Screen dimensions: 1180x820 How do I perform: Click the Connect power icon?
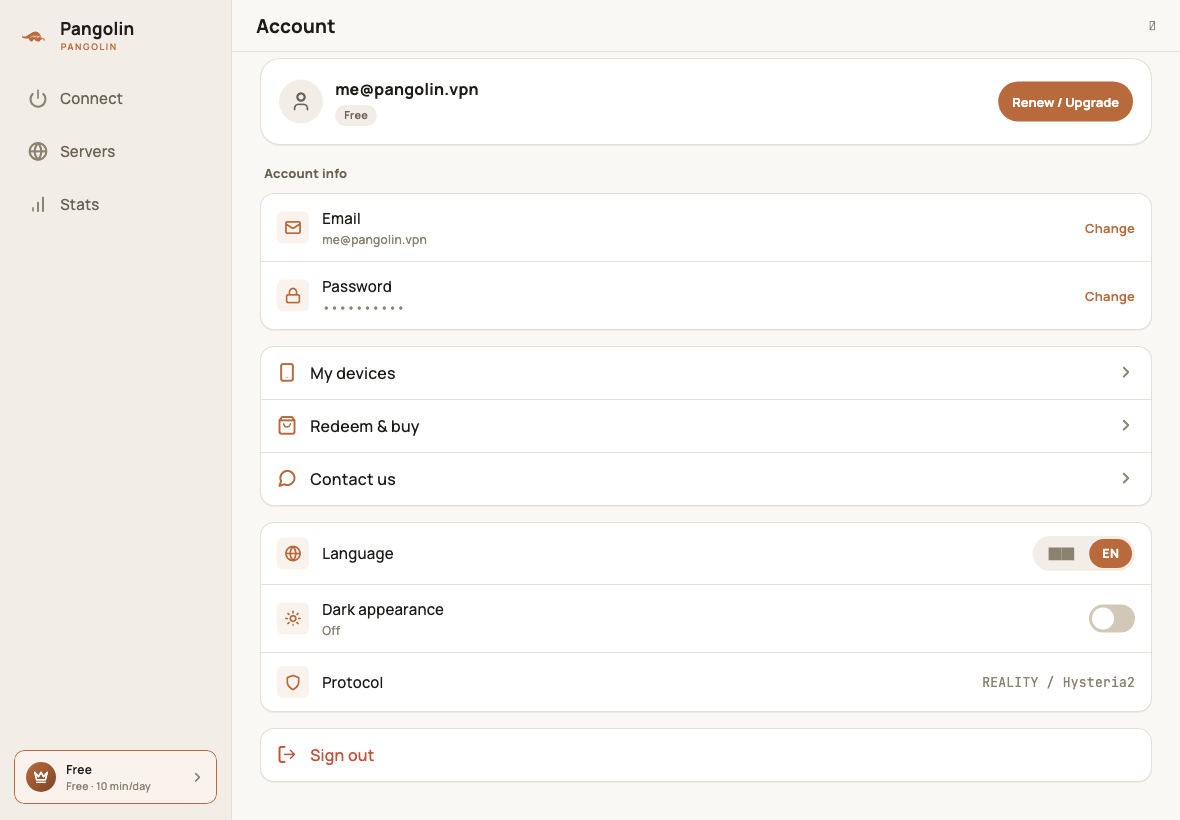point(38,99)
